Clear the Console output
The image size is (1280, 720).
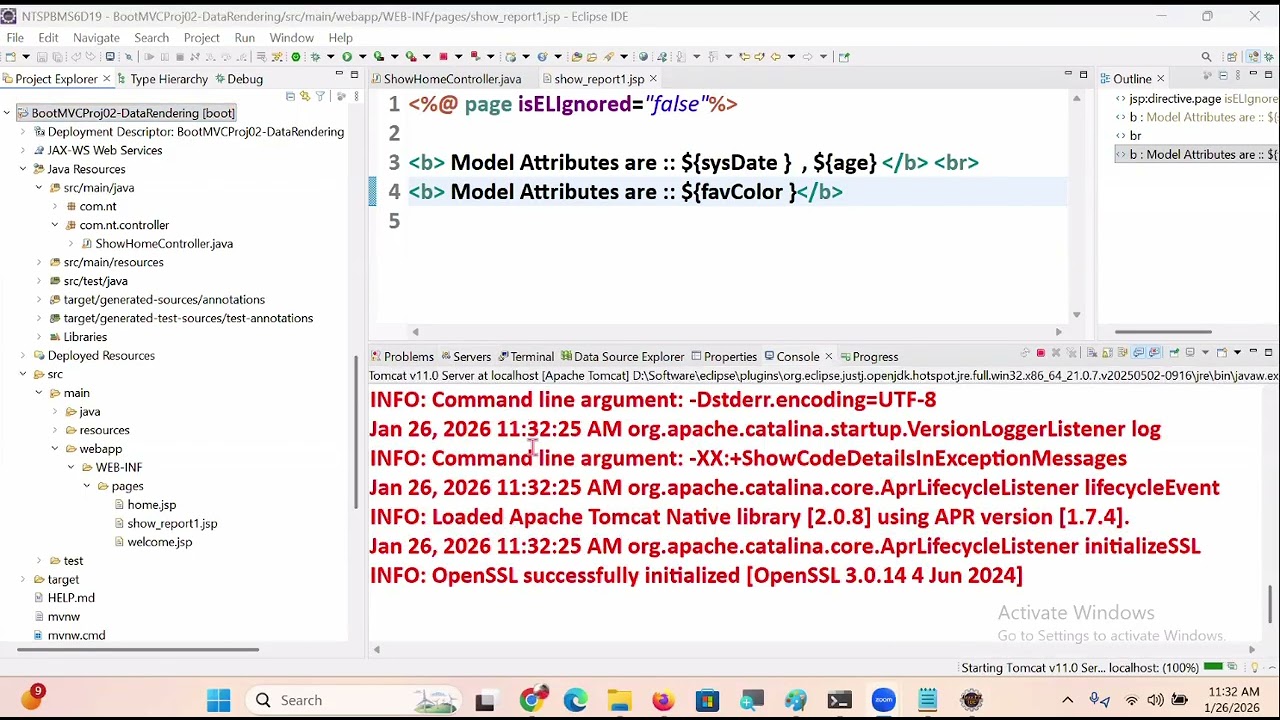[1092, 353]
